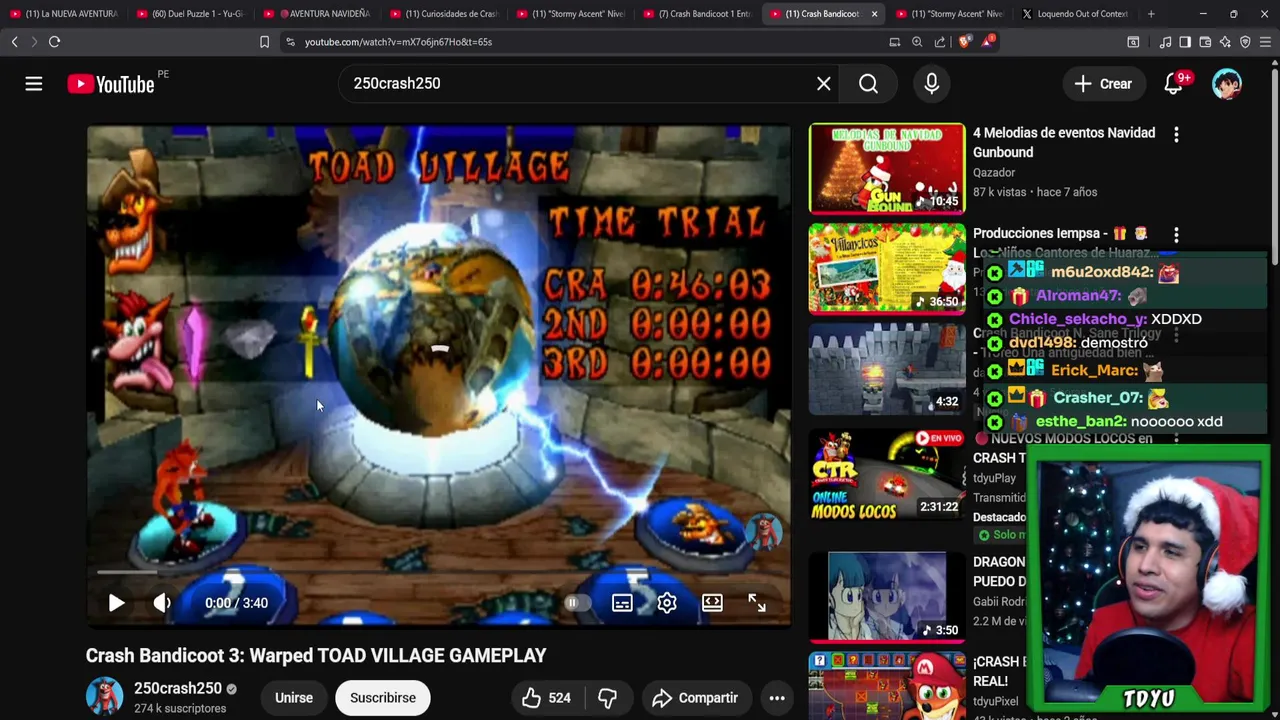1280x720 pixels.
Task: Open the 3:50 Dragon video thumbnail
Action: coord(887,596)
